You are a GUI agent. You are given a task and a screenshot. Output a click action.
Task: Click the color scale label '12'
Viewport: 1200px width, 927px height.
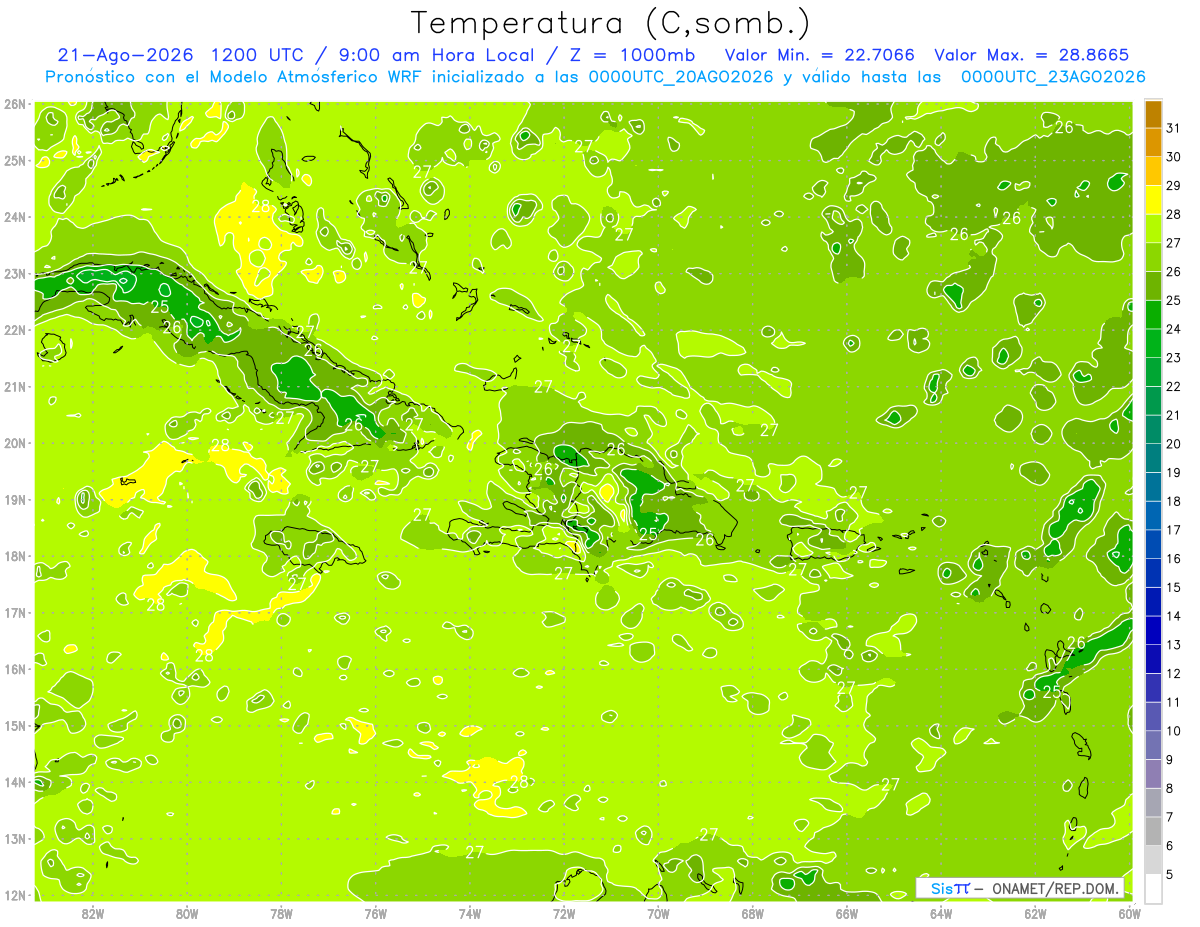(x=1174, y=673)
